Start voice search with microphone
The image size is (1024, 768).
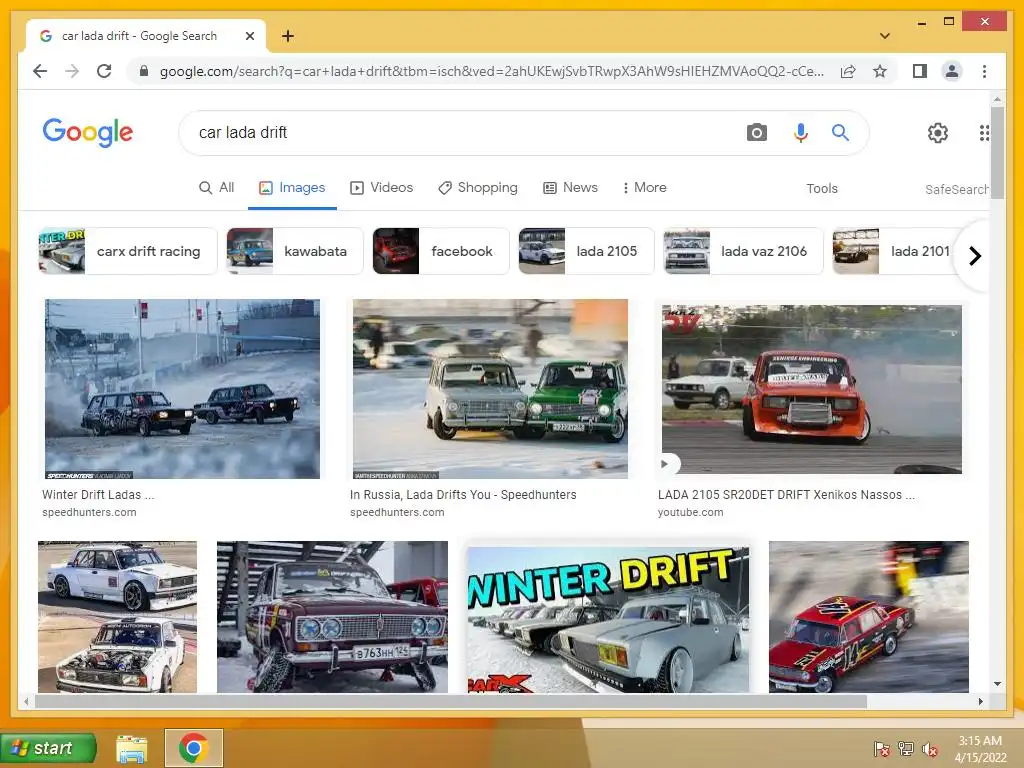(x=801, y=133)
